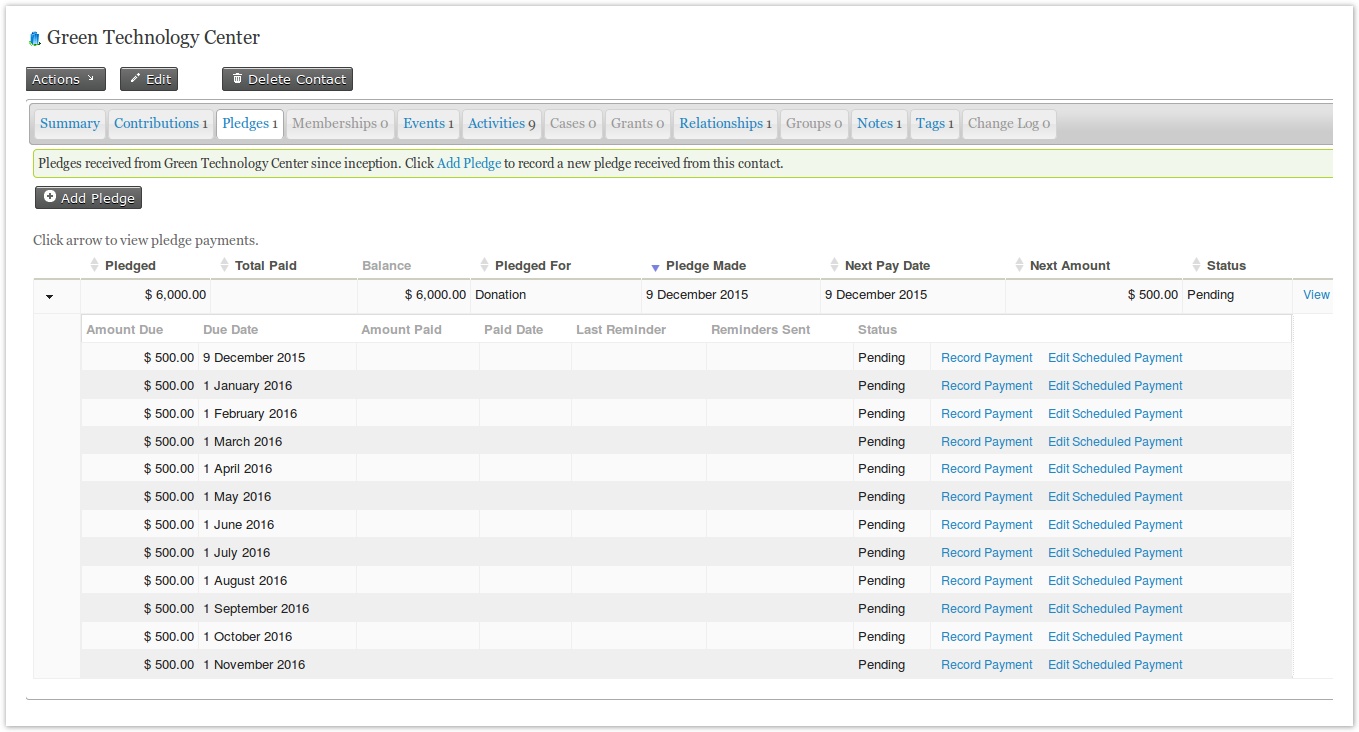Edit Scheduled Payment for 1 July 2016

click(x=1115, y=553)
